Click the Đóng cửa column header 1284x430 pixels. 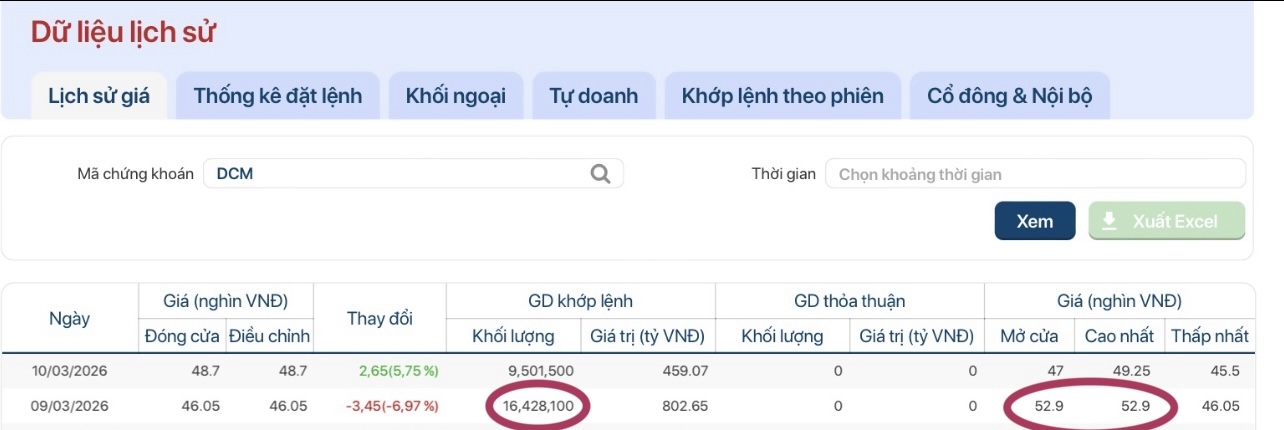tap(184, 336)
